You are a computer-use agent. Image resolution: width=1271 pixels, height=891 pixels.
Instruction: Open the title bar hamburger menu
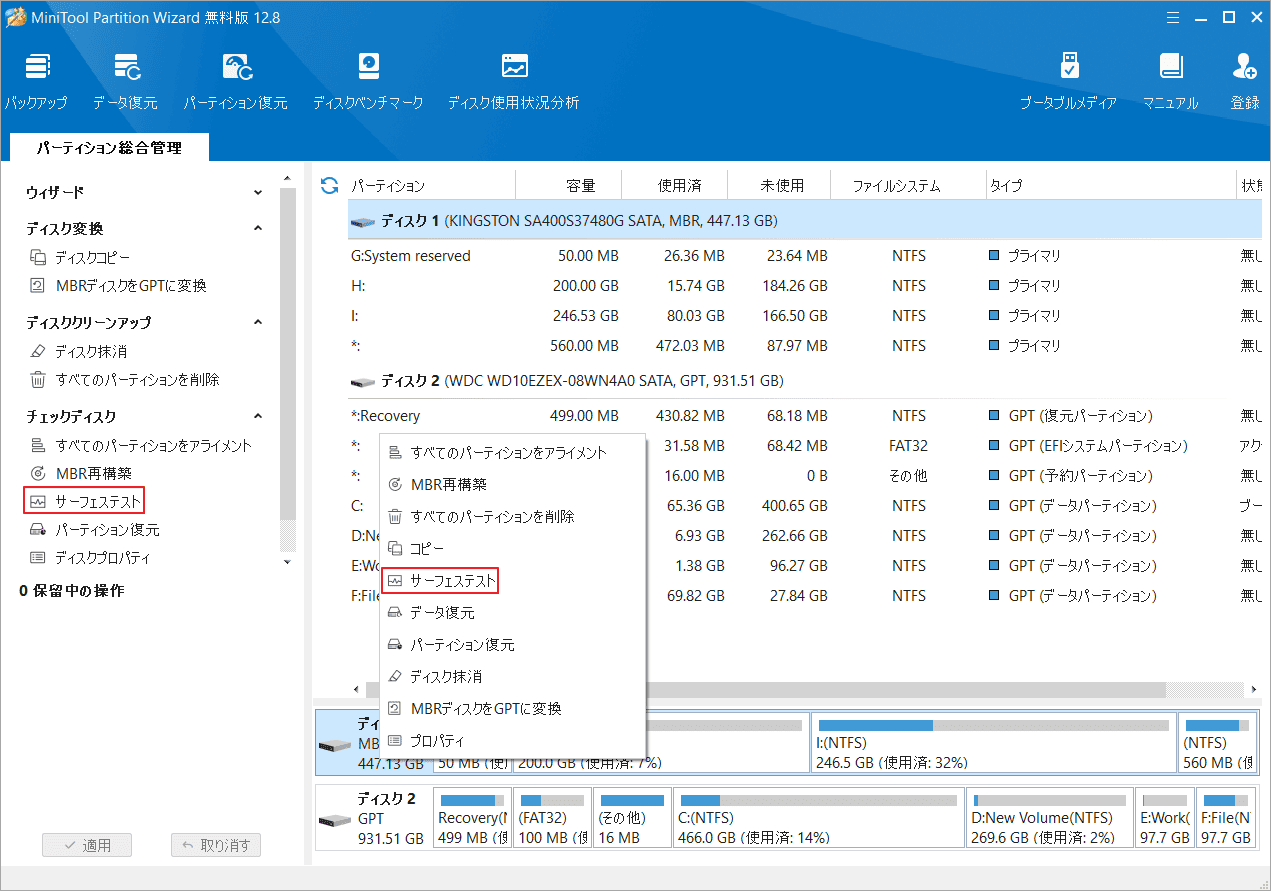(x=1173, y=17)
